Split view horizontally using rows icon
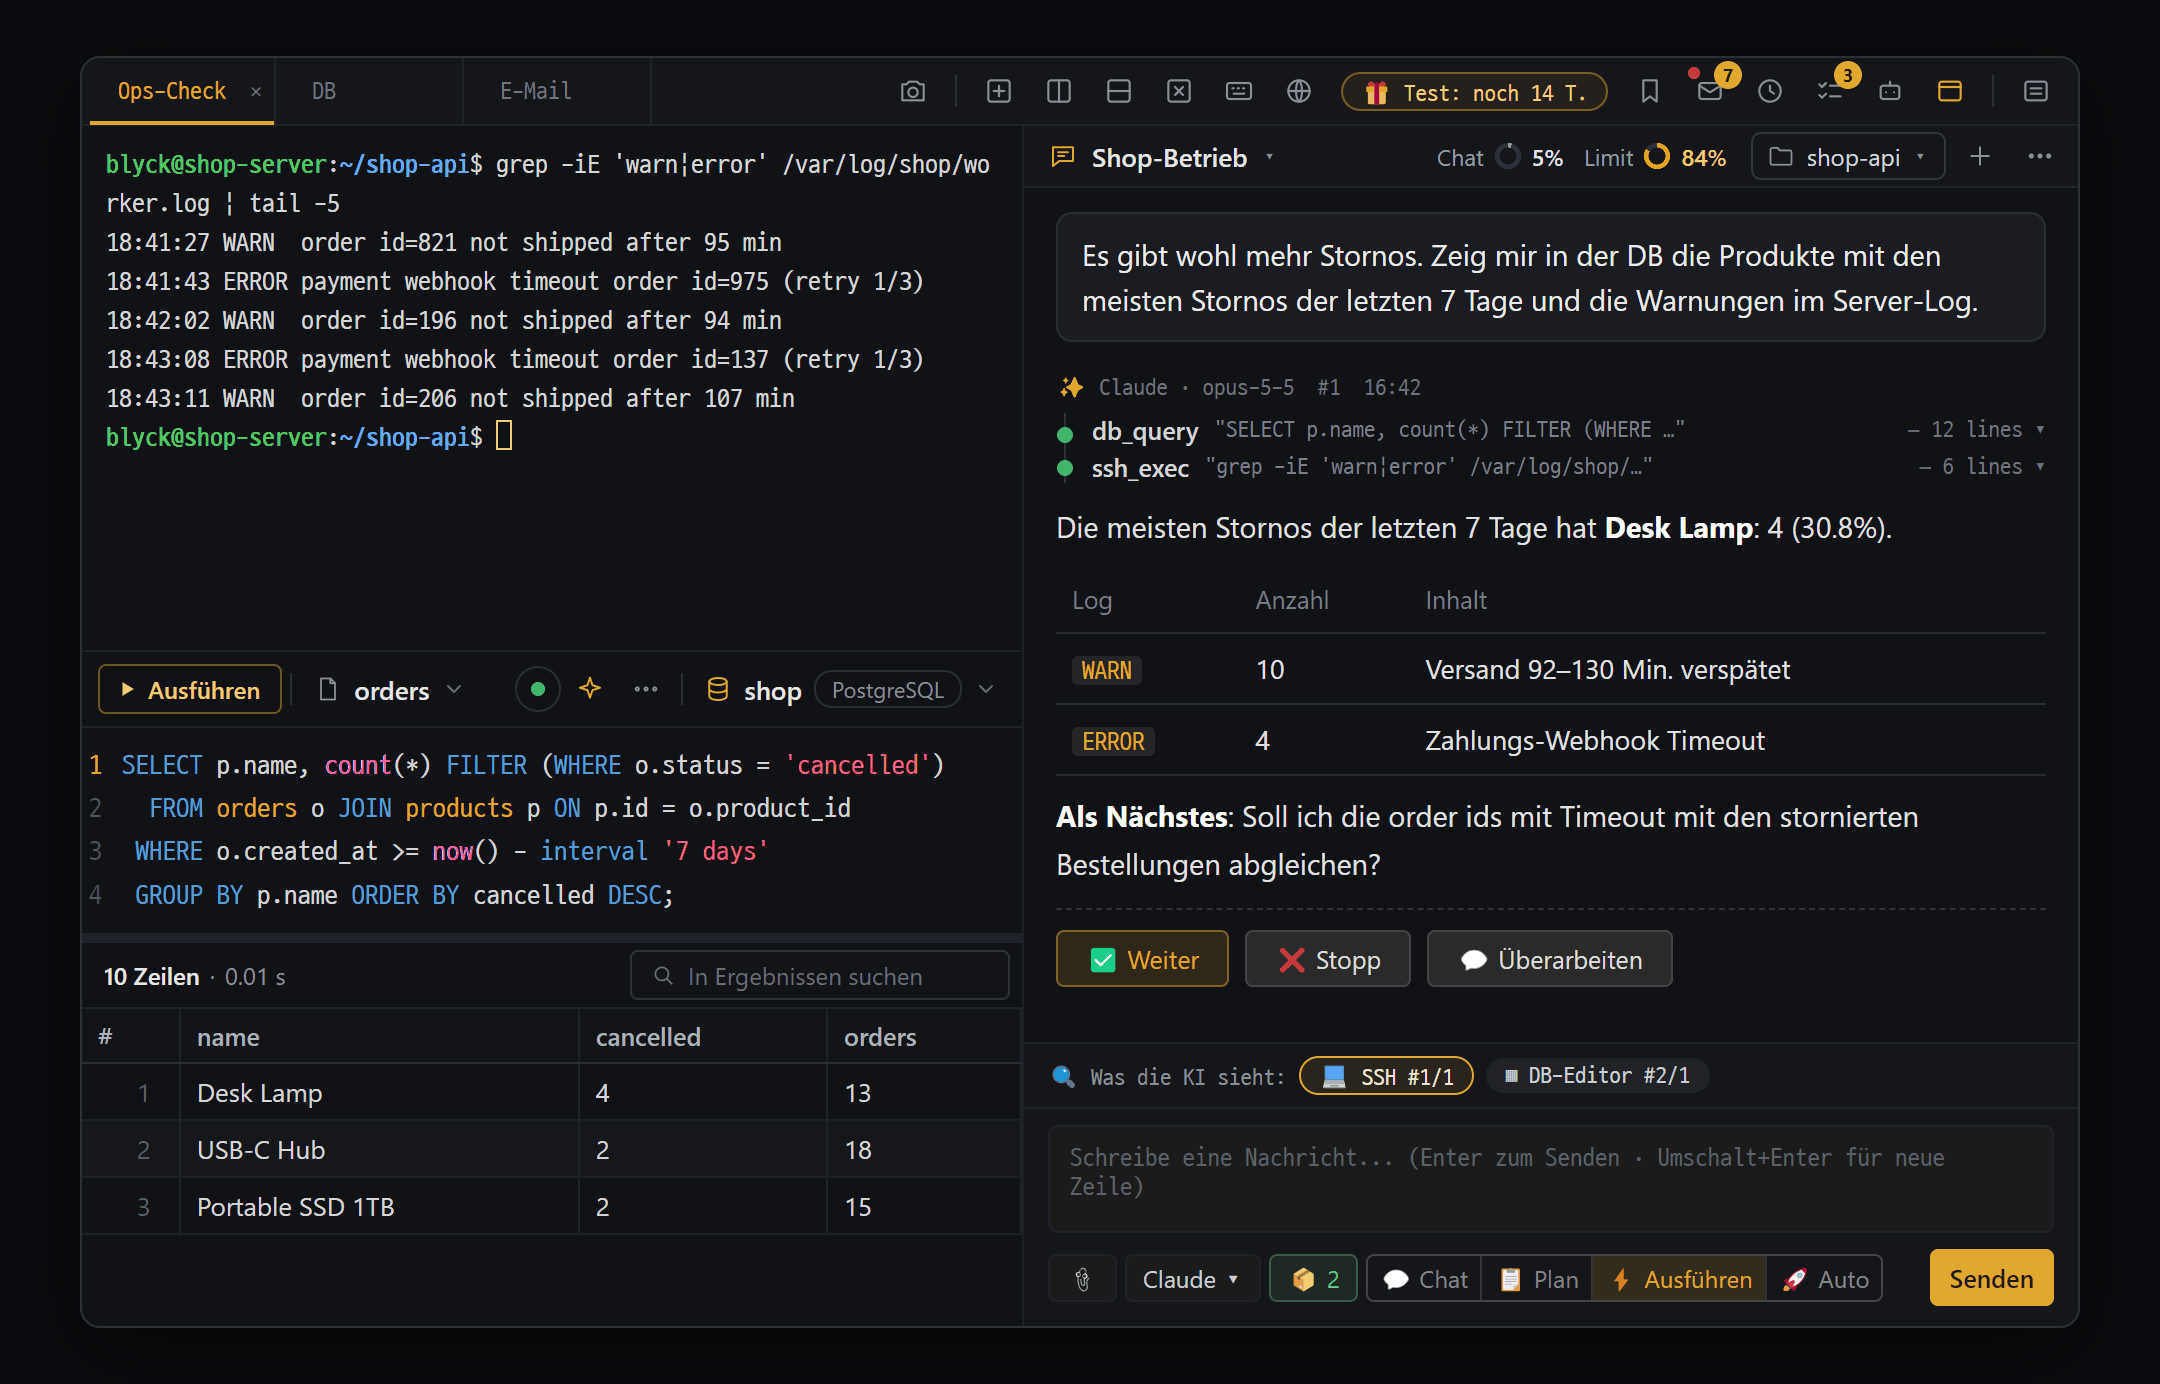This screenshot has width=2160, height=1384. [x=1118, y=92]
